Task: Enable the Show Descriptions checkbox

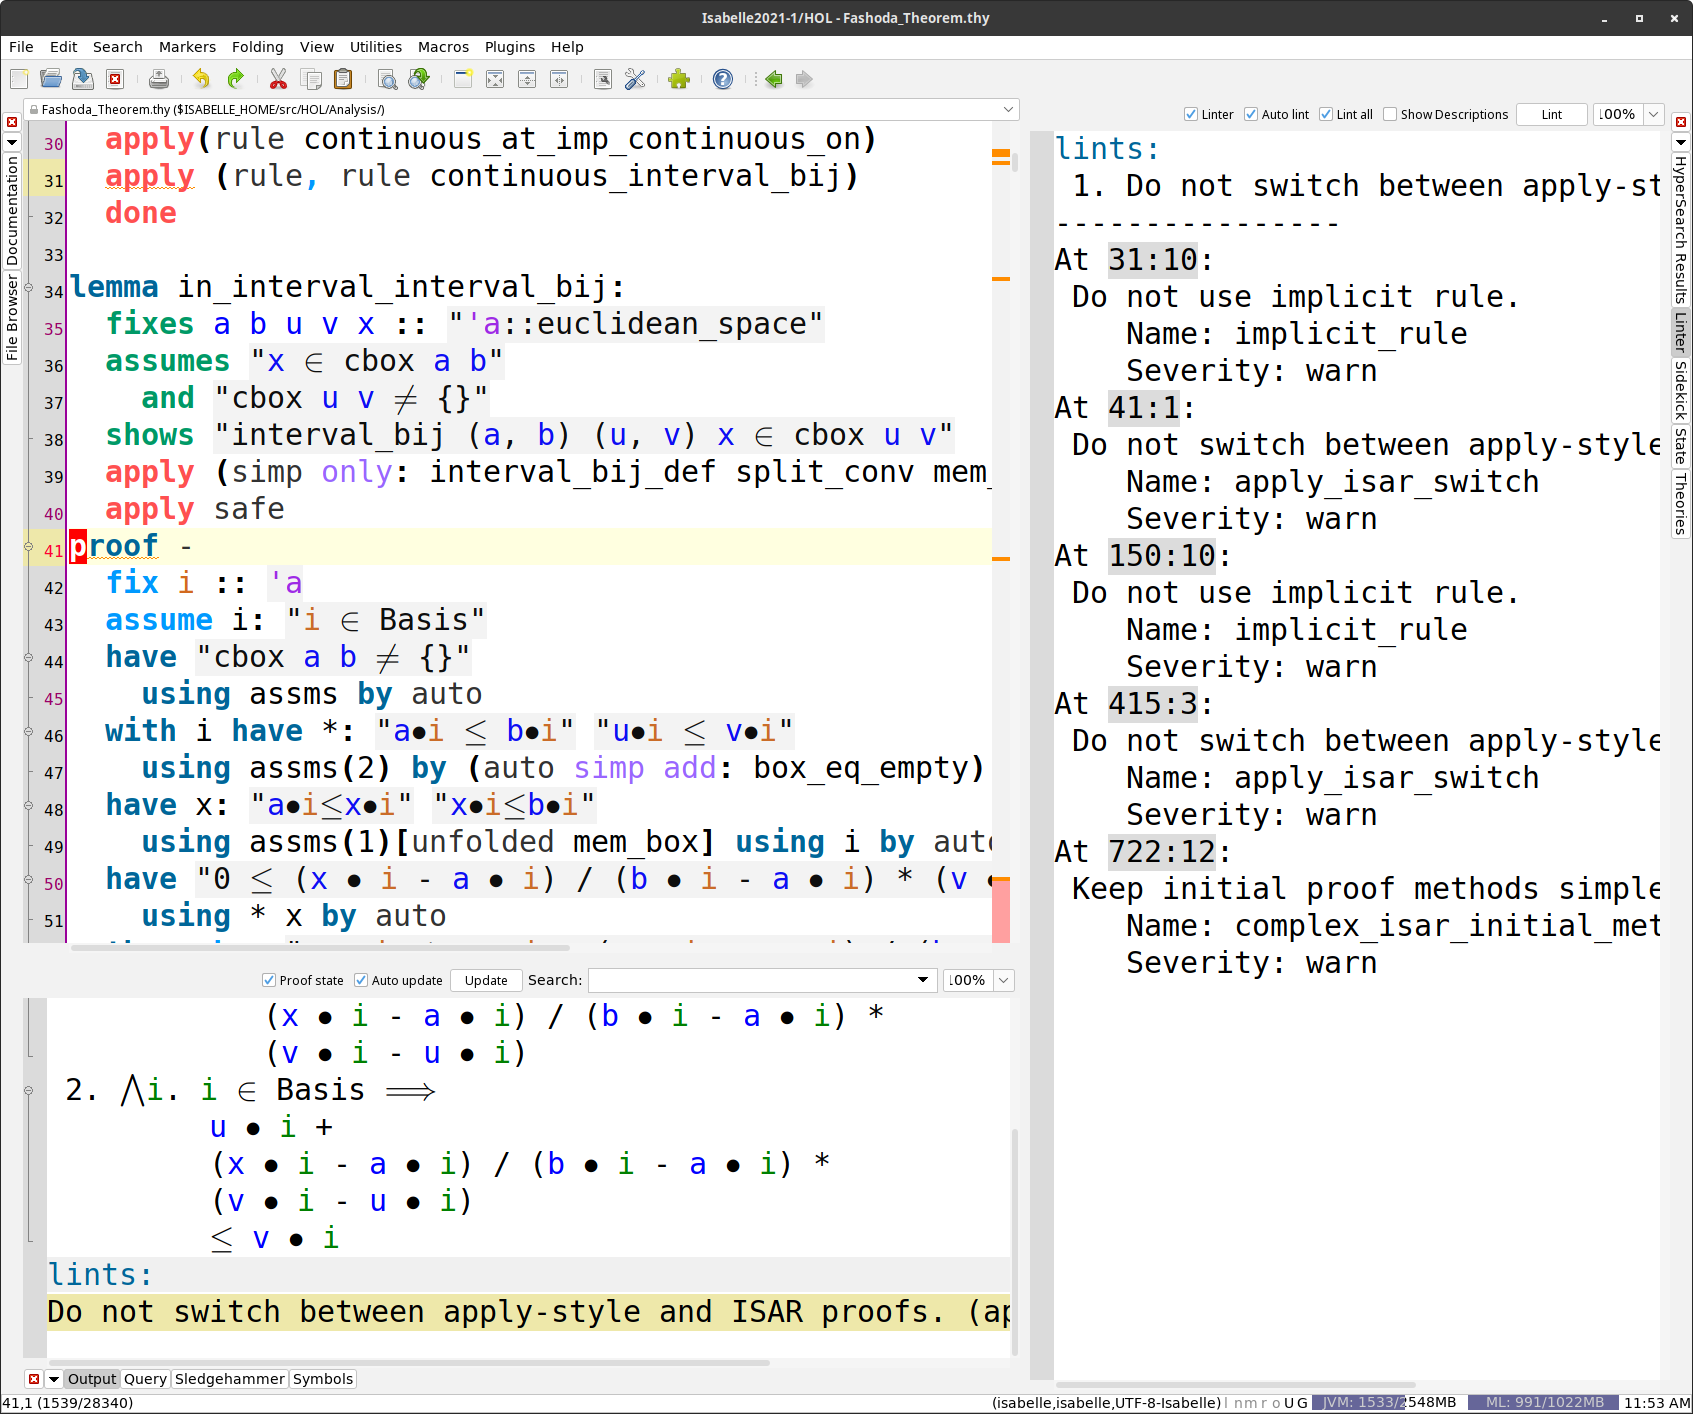Action: [x=1390, y=114]
